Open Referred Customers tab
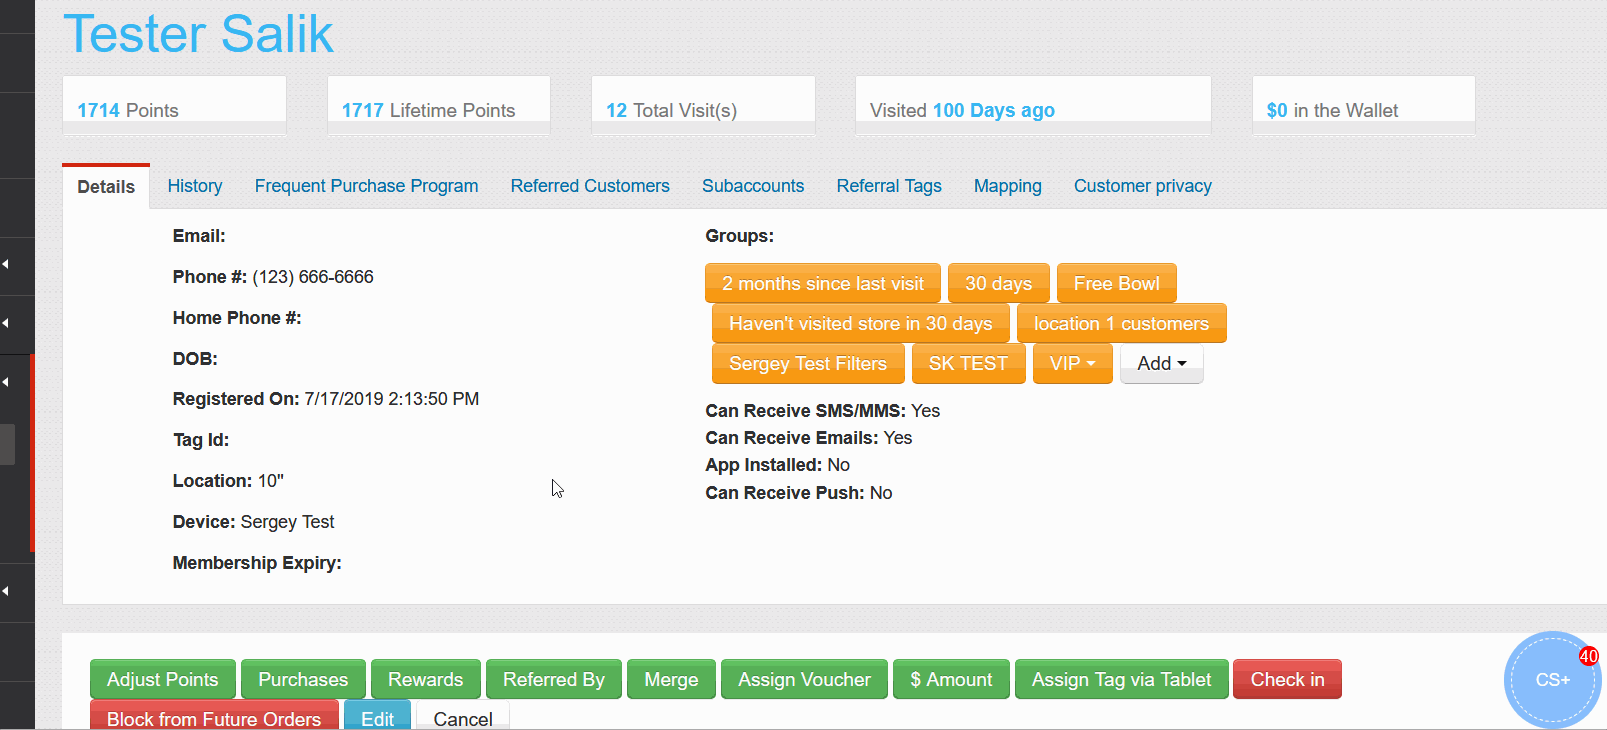Image resolution: width=1607 pixels, height=730 pixels. [x=590, y=186]
